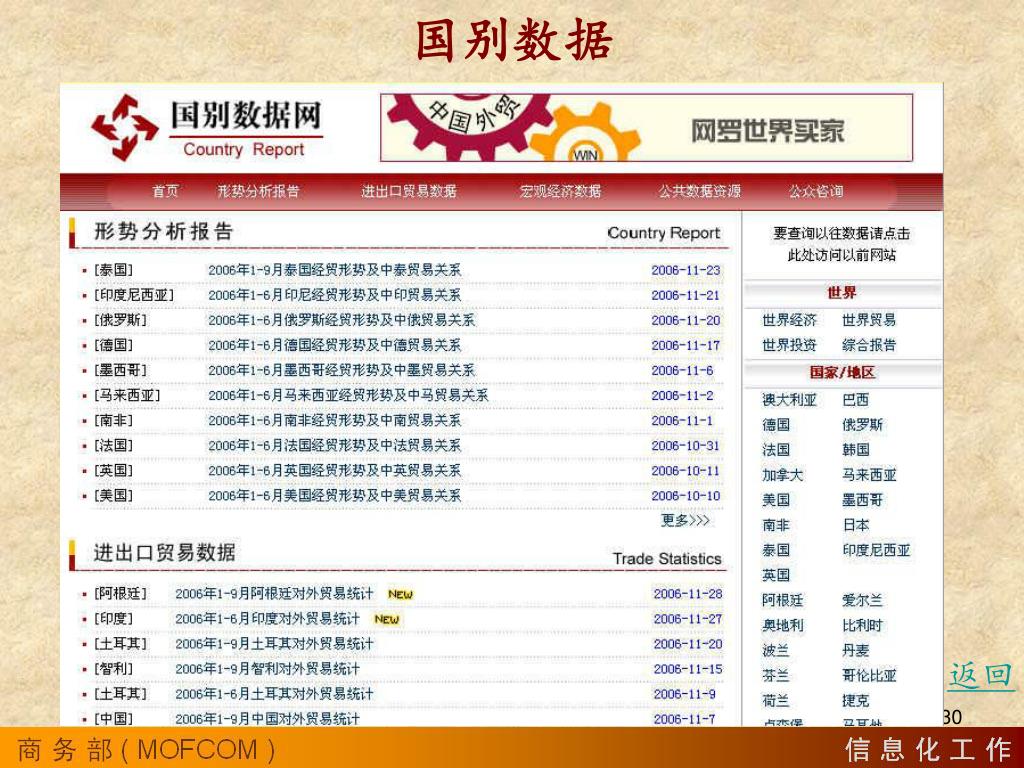Open 2006年1-9月阿根廷对外贸易统计 link
The height and width of the screenshot is (768, 1024).
point(274,594)
